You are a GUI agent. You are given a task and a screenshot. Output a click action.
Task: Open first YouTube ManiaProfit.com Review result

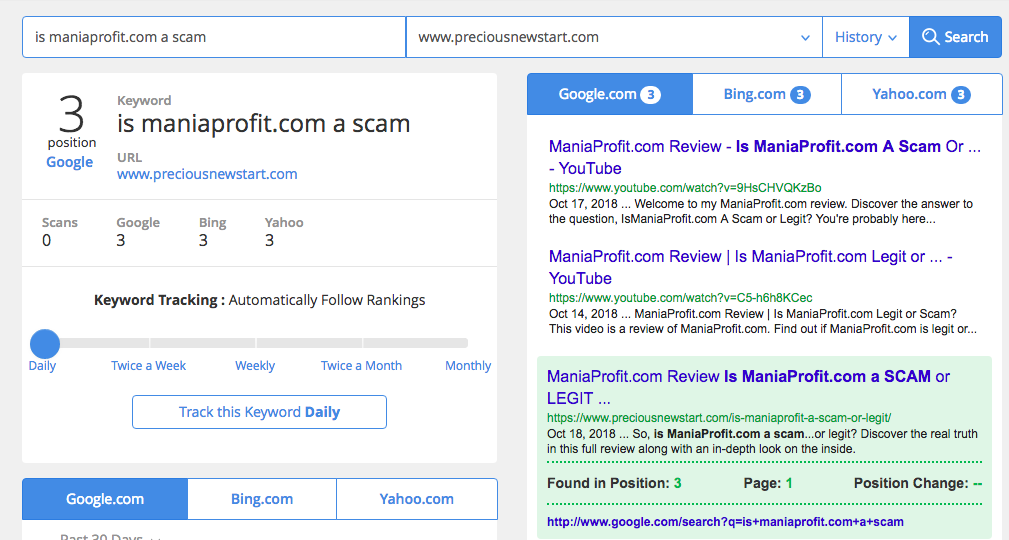pos(764,157)
